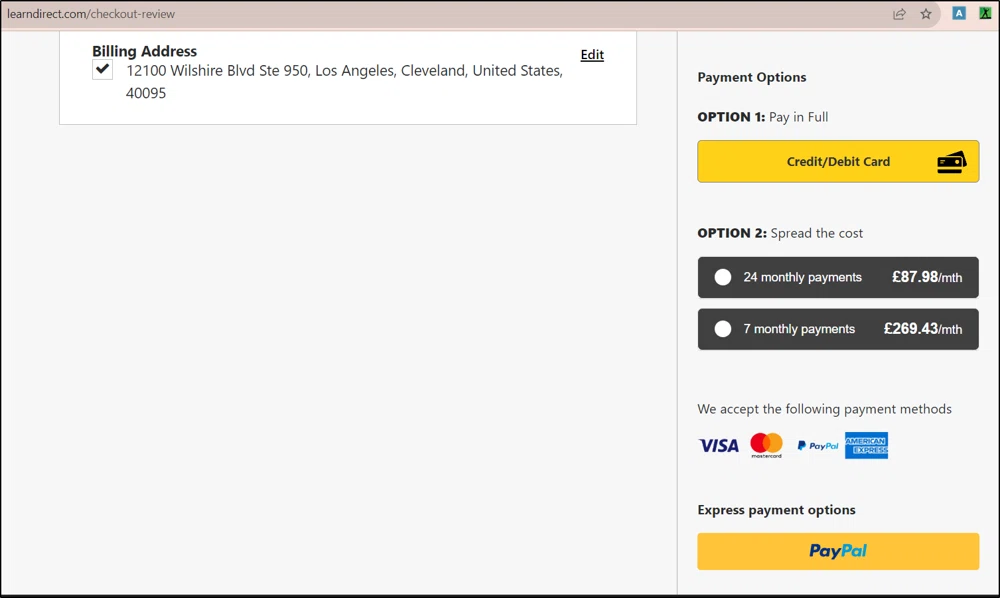Click the American Express logo
1000x598 pixels.
866,445
